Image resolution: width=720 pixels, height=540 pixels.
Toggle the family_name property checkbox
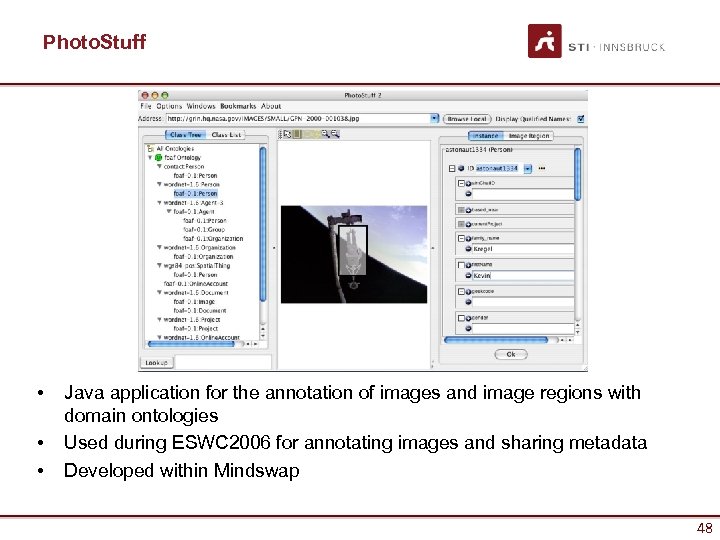point(461,238)
